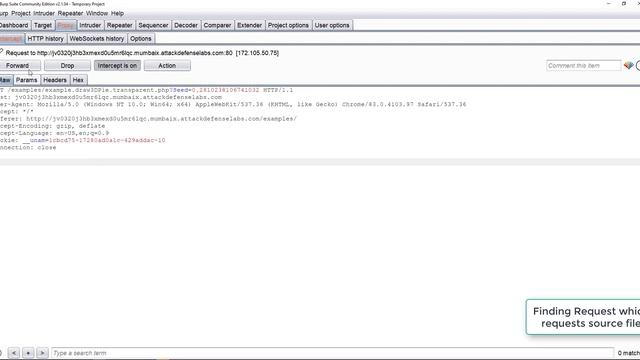Click the Accept-Encoding: gzip, deflate line

click(x=52, y=126)
